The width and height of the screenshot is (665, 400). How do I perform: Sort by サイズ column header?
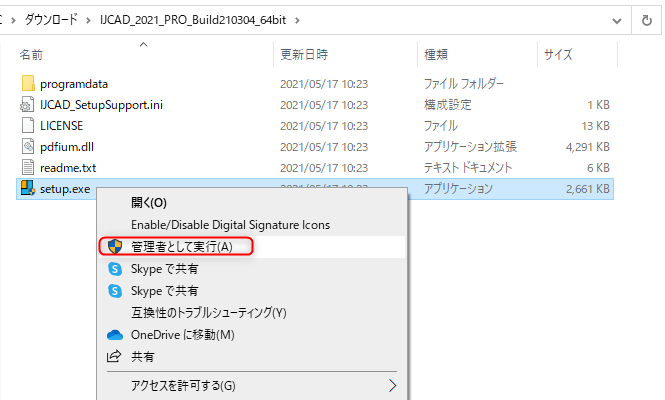[559, 55]
